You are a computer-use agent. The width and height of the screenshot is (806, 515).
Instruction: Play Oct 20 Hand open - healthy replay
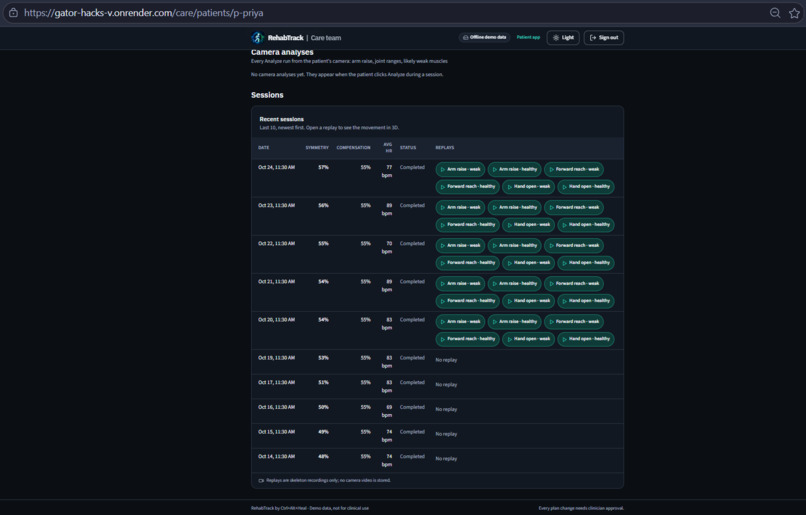pos(585,339)
